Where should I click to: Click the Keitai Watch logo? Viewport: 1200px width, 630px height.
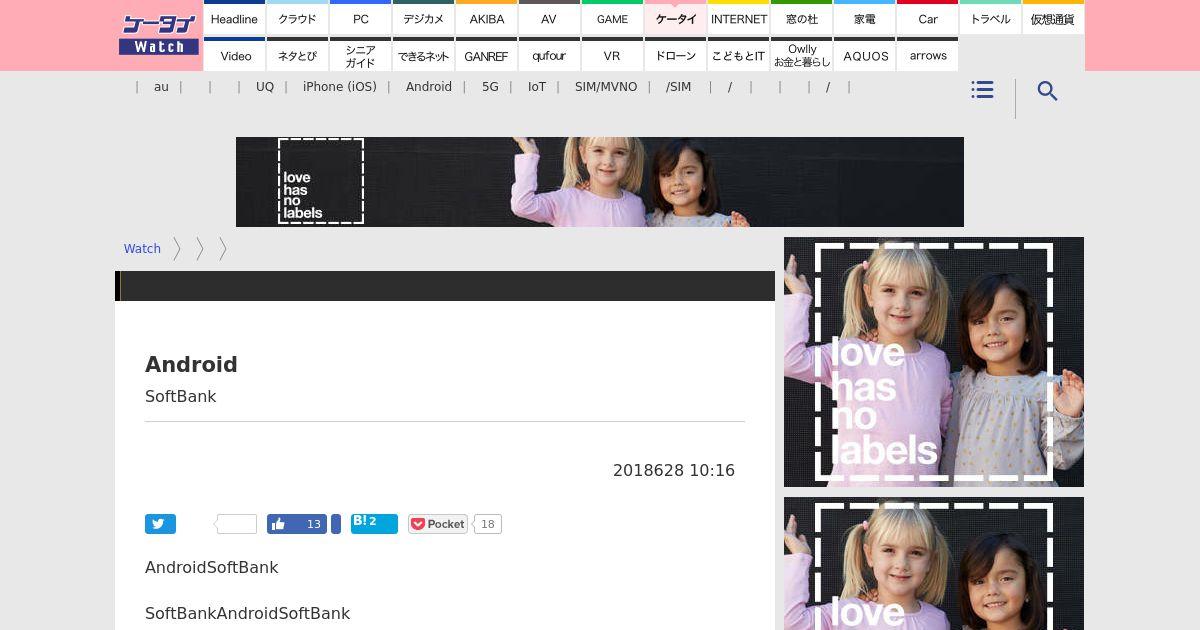[158, 35]
